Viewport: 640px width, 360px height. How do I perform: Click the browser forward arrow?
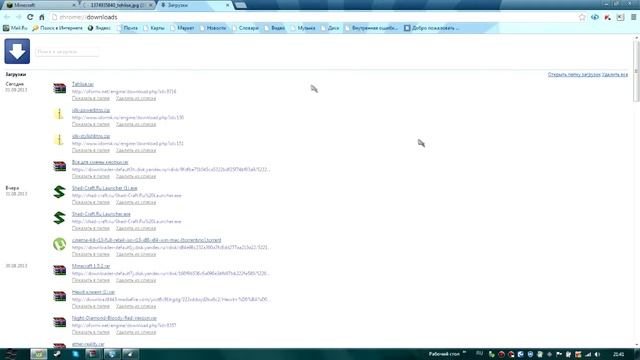[x=18, y=17]
